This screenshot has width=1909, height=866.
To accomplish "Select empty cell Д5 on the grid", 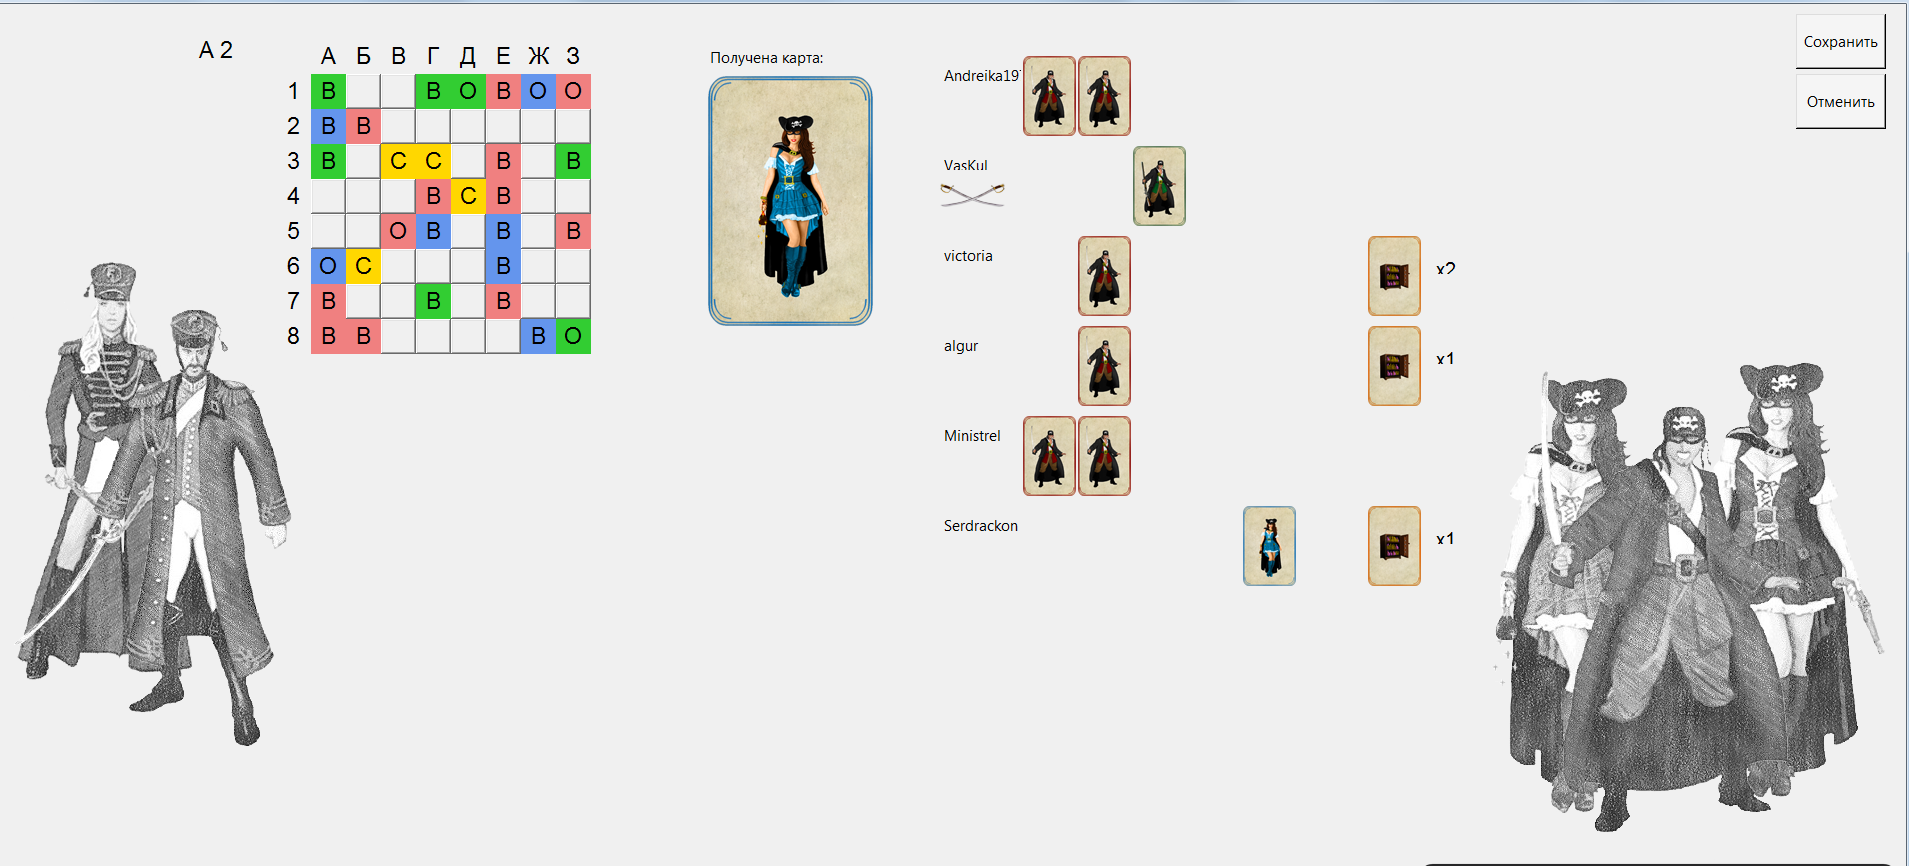I will coord(468,231).
